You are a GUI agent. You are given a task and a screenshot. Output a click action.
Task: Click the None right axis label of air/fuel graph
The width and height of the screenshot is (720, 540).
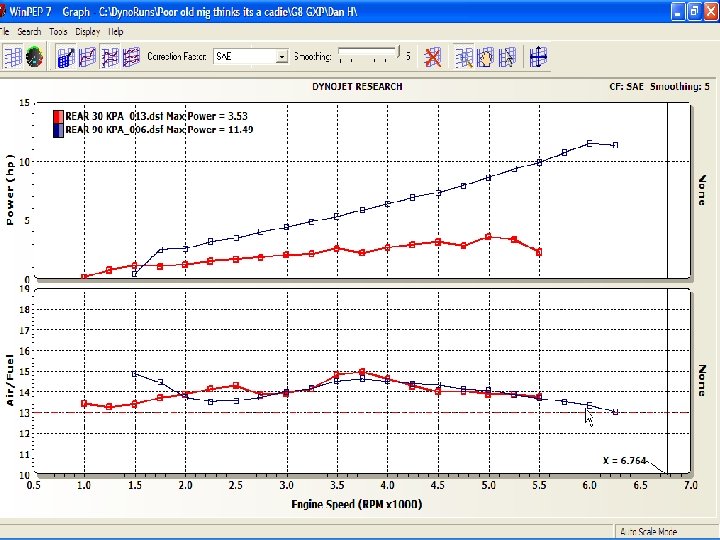tap(702, 381)
